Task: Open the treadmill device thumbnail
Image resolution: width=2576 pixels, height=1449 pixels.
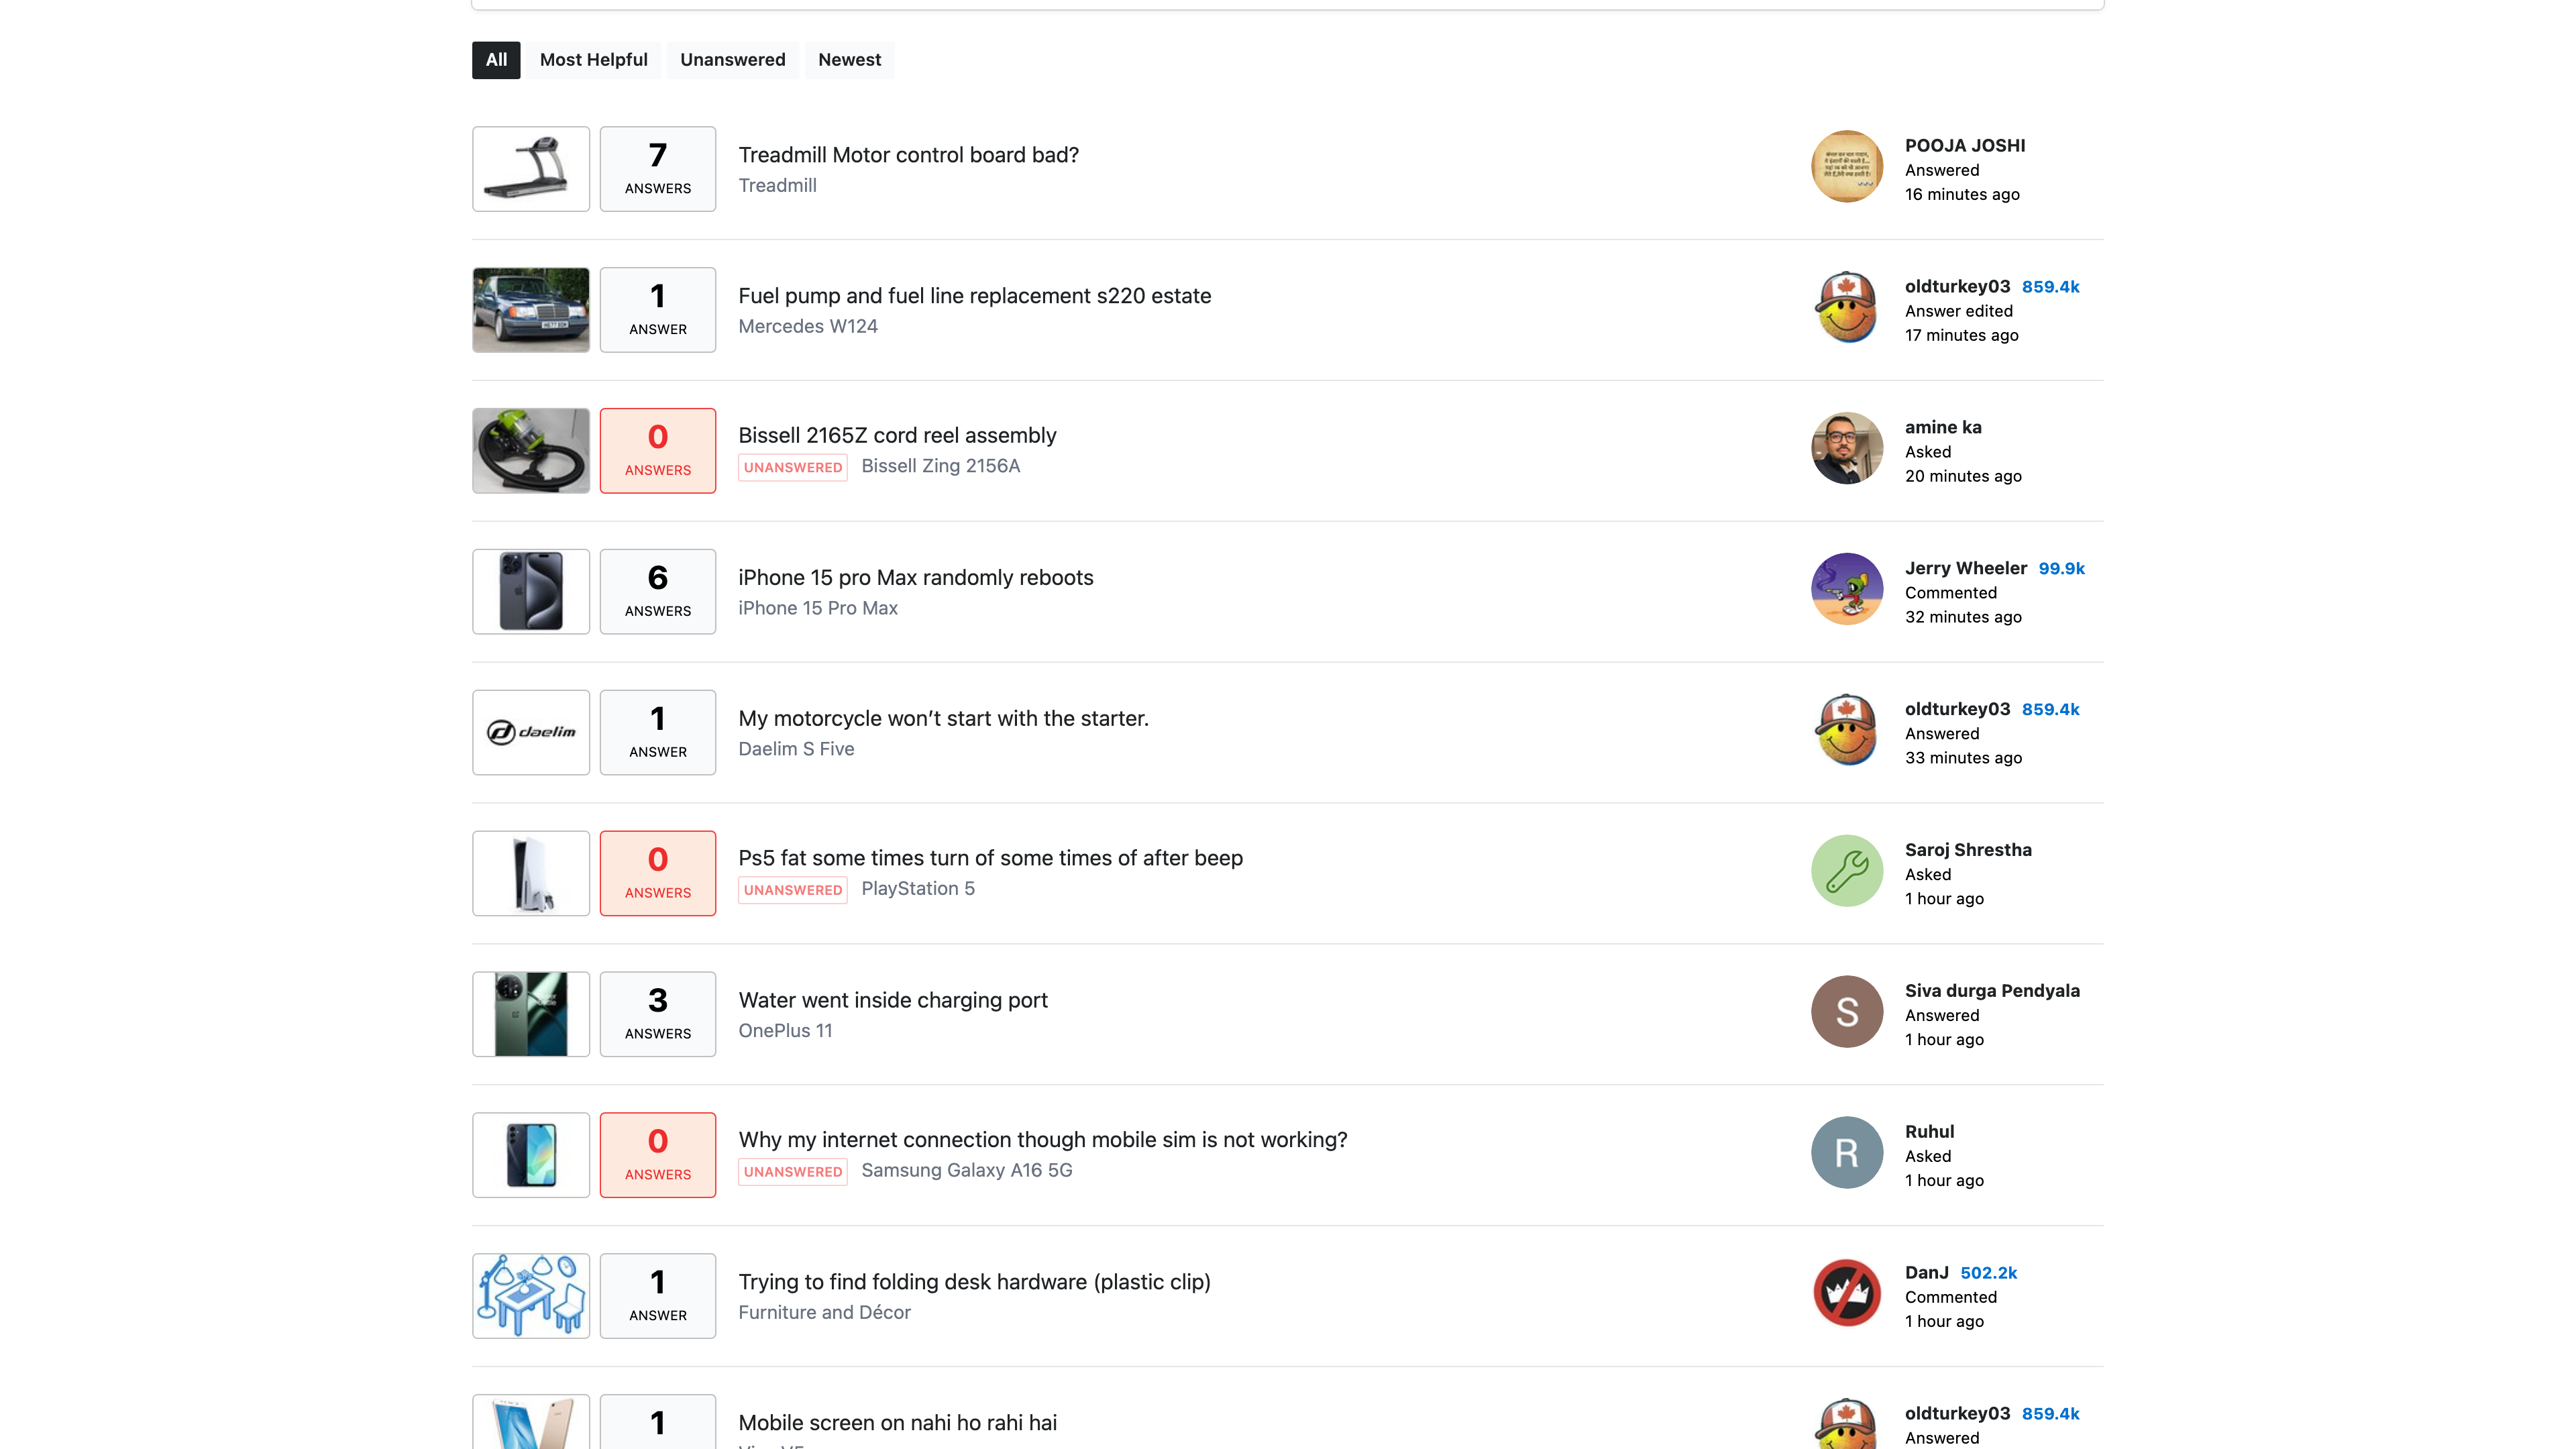Action: click(x=531, y=169)
